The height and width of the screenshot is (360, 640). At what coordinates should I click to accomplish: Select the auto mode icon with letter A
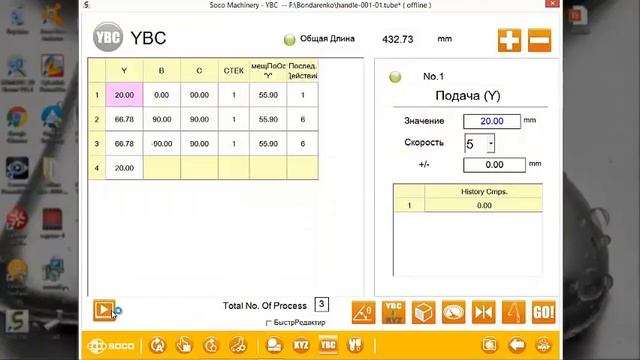(x=157, y=345)
